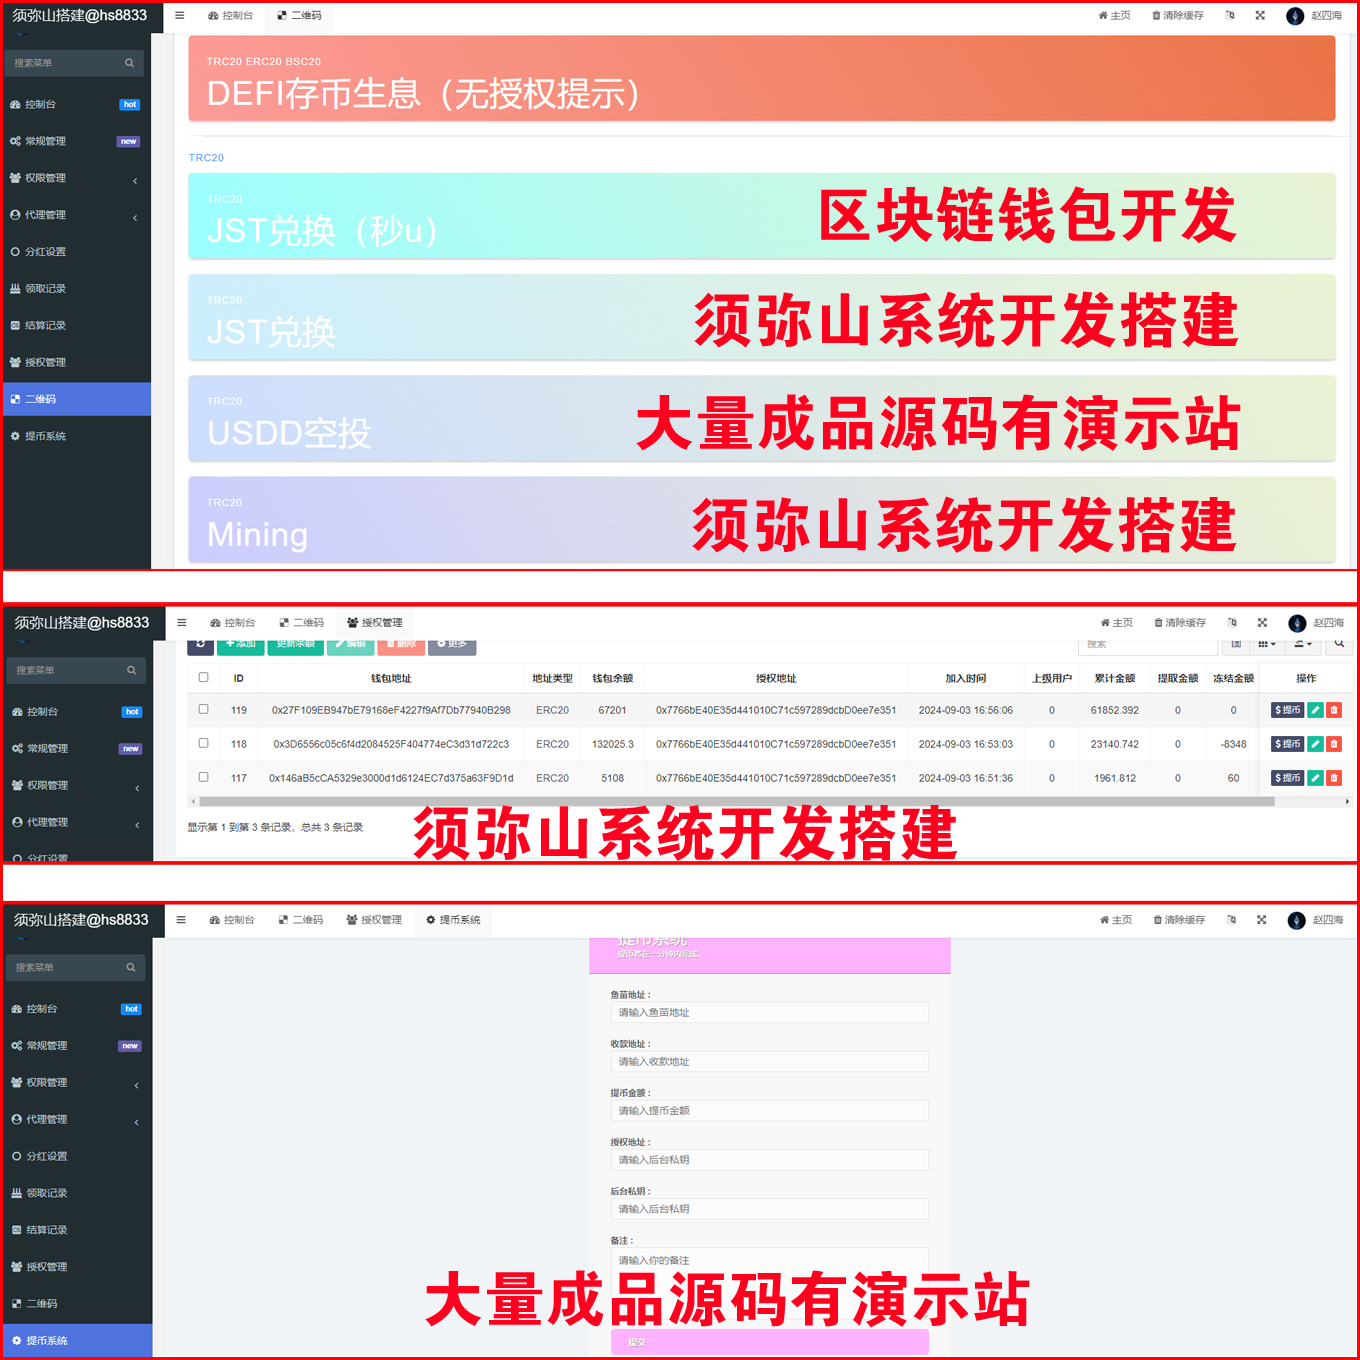Check the select-all checkbox in table header

pyautogui.click(x=203, y=677)
